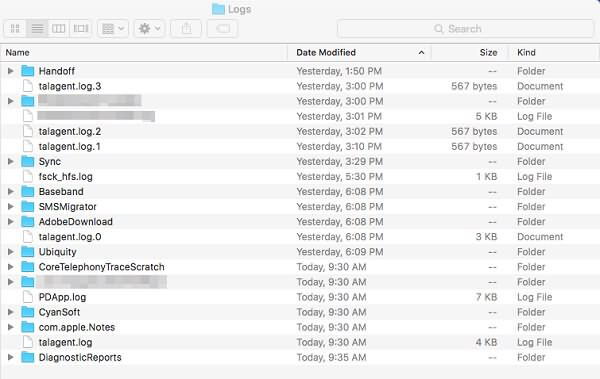Image resolution: width=600 pixels, height=379 pixels.
Task: Click the folder name com.apple.Notes
Action: [77, 327]
